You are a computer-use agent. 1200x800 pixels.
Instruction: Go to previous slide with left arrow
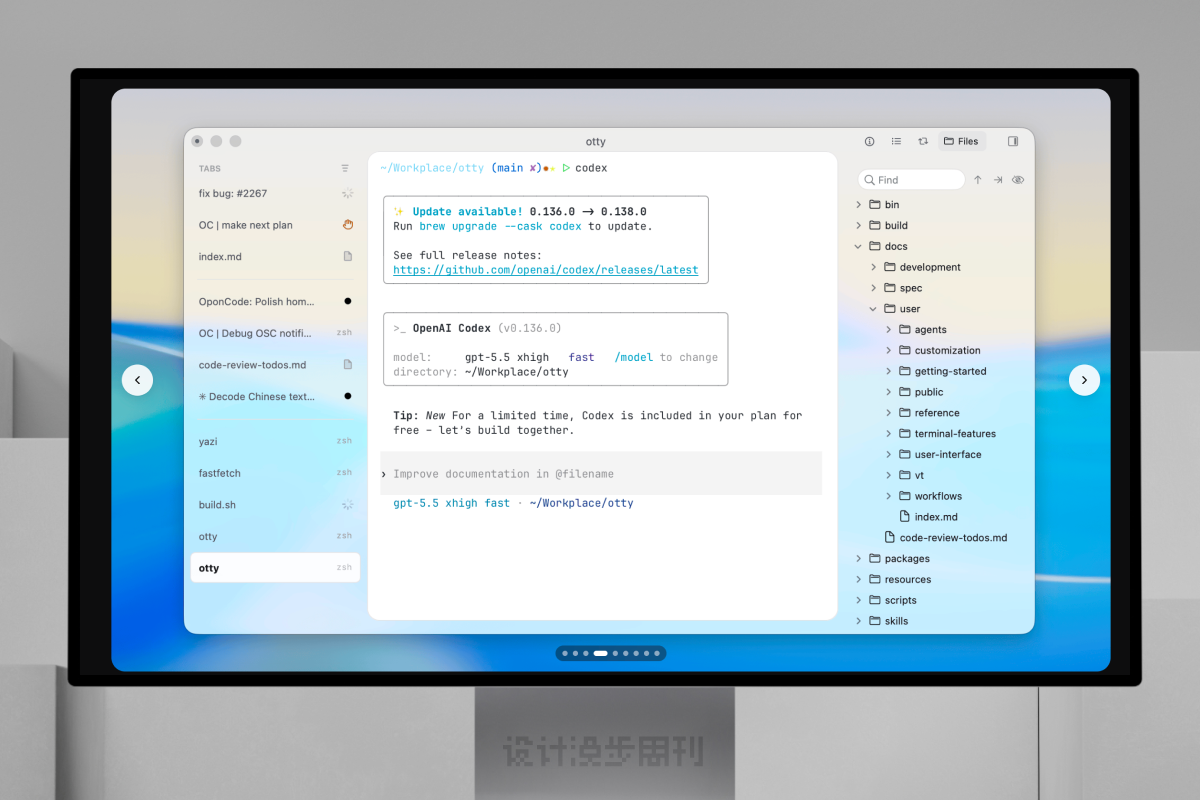pyautogui.click(x=137, y=380)
